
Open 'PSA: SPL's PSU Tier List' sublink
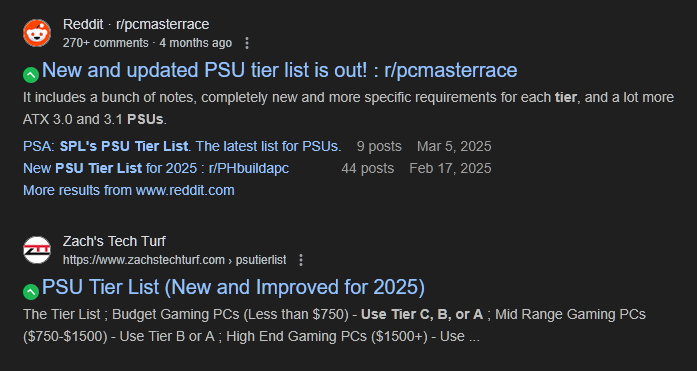(182, 146)
